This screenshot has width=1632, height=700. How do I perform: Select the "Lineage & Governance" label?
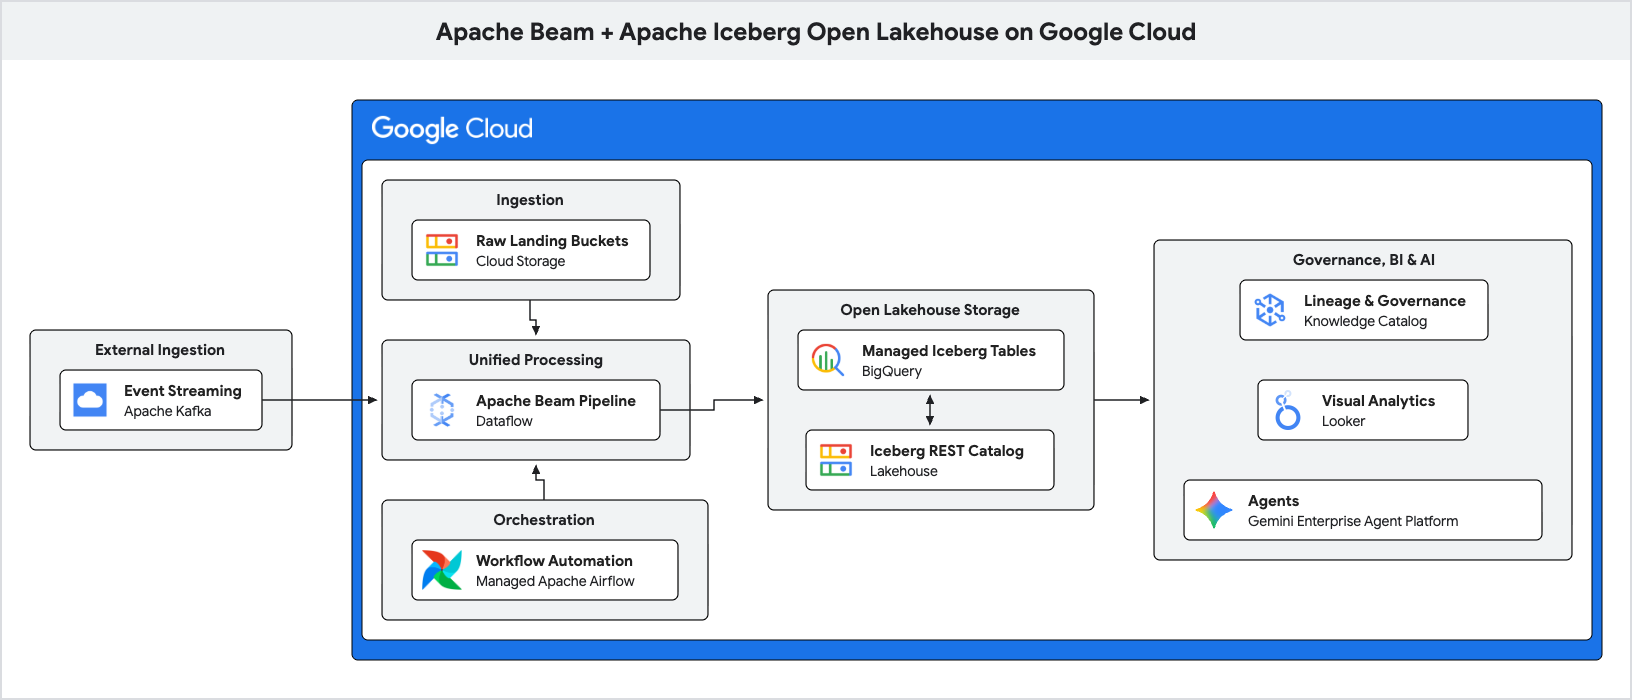(x=1385, y=301)
